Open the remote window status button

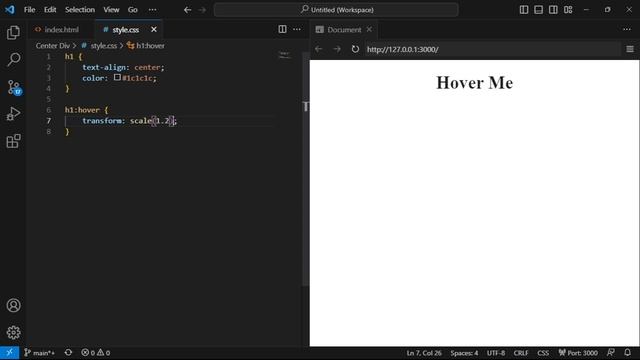pos(9,353)
